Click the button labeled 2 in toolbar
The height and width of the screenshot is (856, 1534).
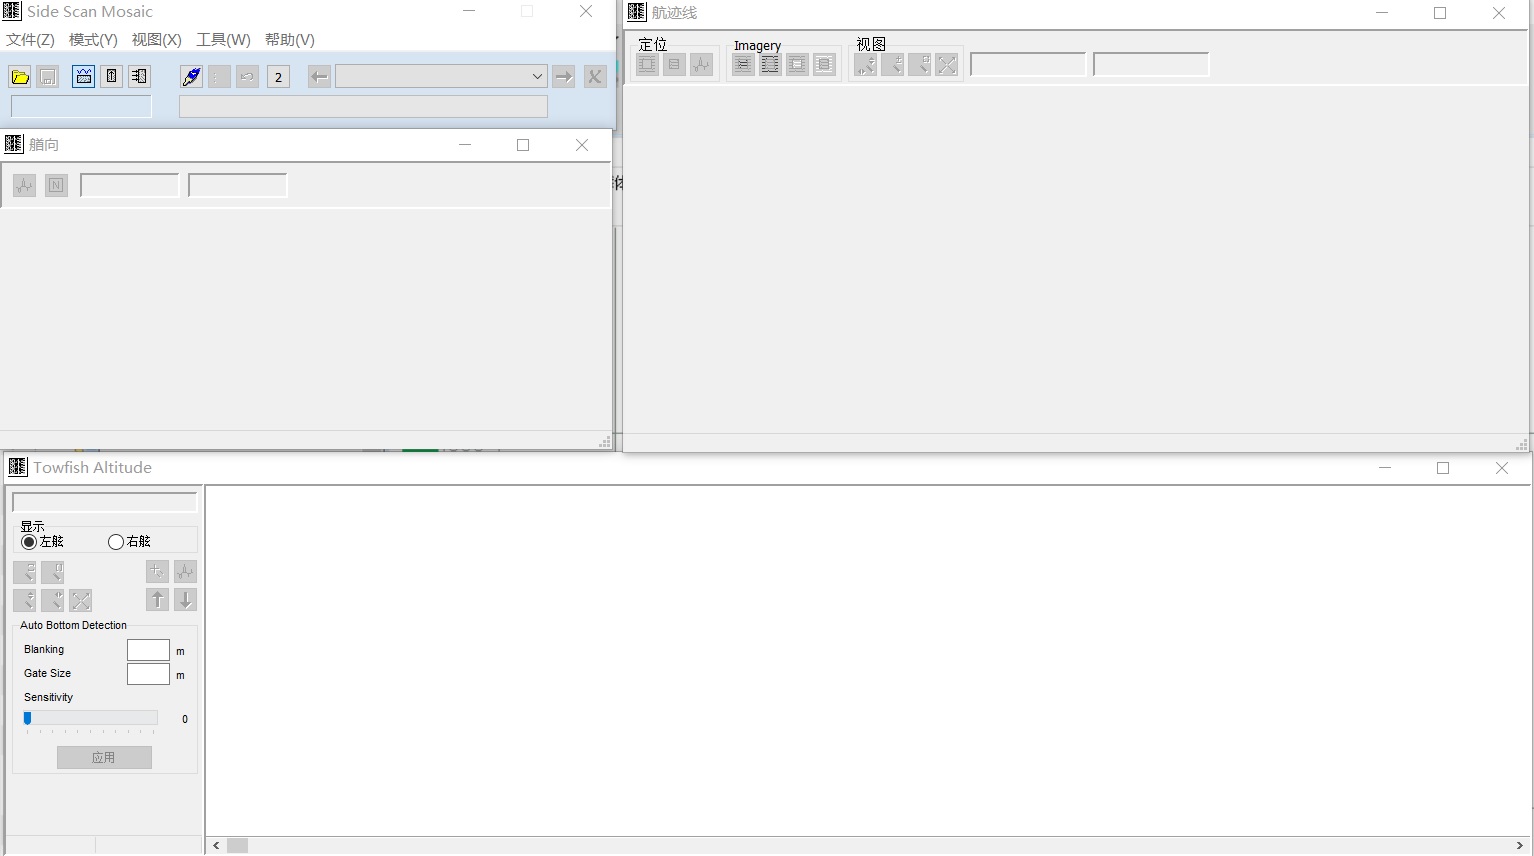(278, 77)
